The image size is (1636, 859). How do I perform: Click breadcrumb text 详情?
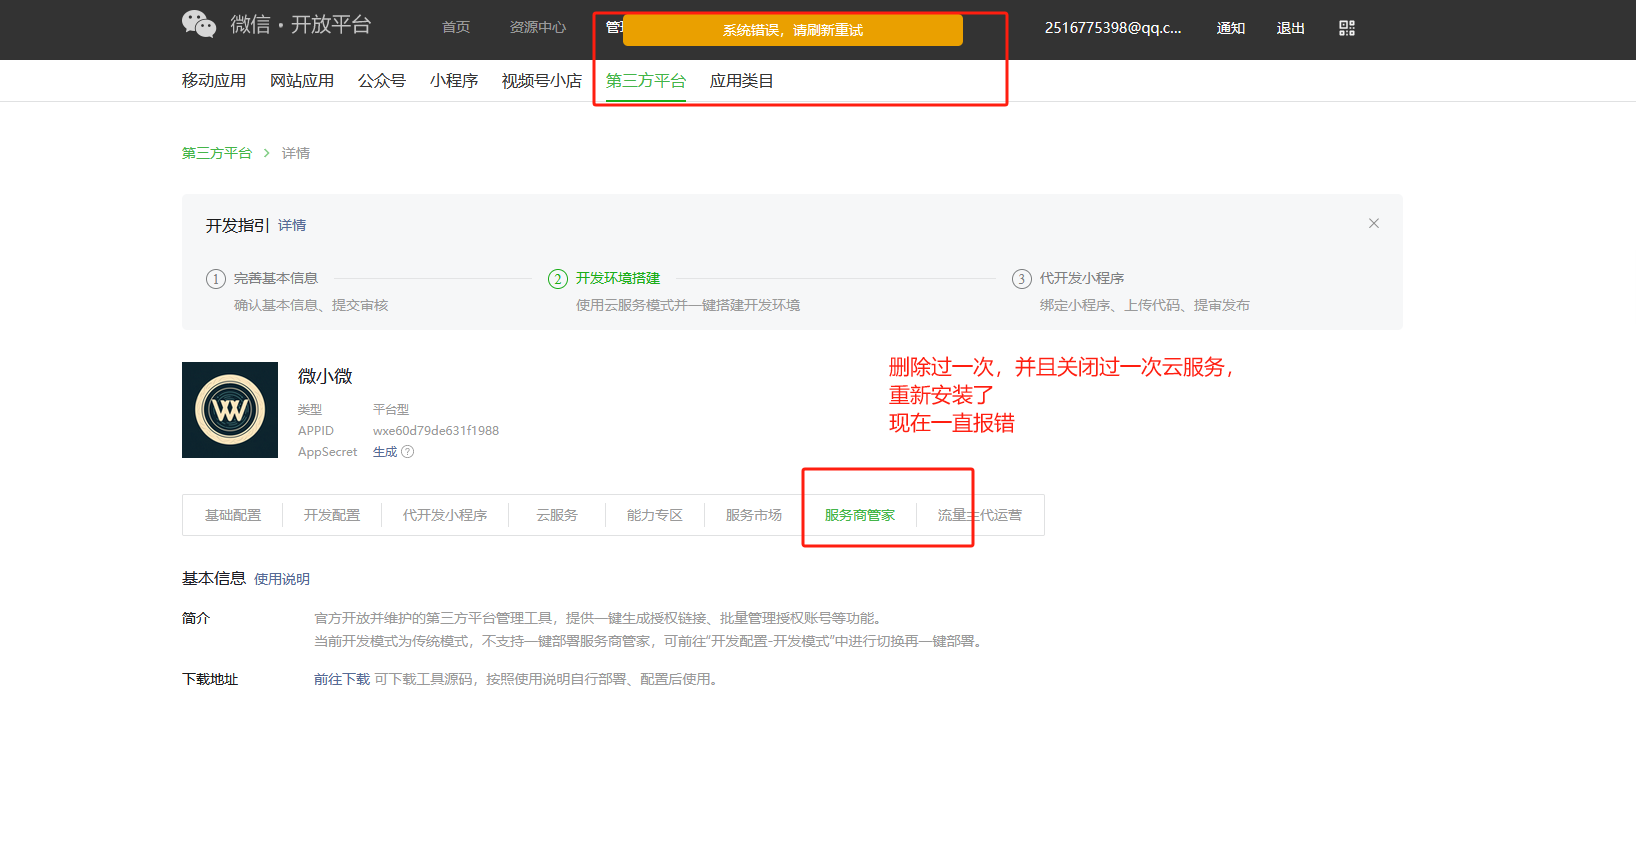click(x=296, y=153)
